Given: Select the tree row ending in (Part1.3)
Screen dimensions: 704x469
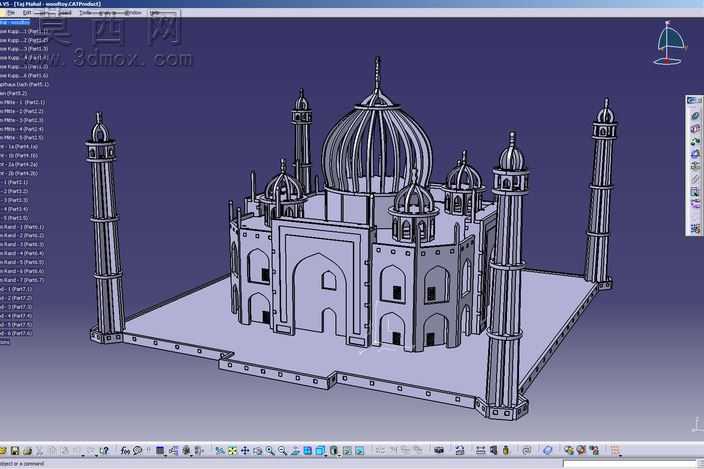Looking at the screenshot, I should click(x=24, y=49).
